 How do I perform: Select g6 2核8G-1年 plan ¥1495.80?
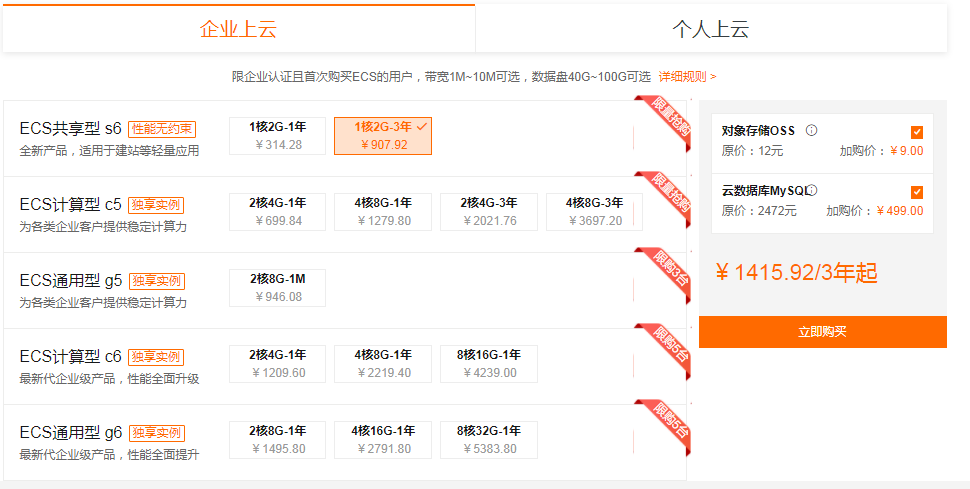click(277, 440)
